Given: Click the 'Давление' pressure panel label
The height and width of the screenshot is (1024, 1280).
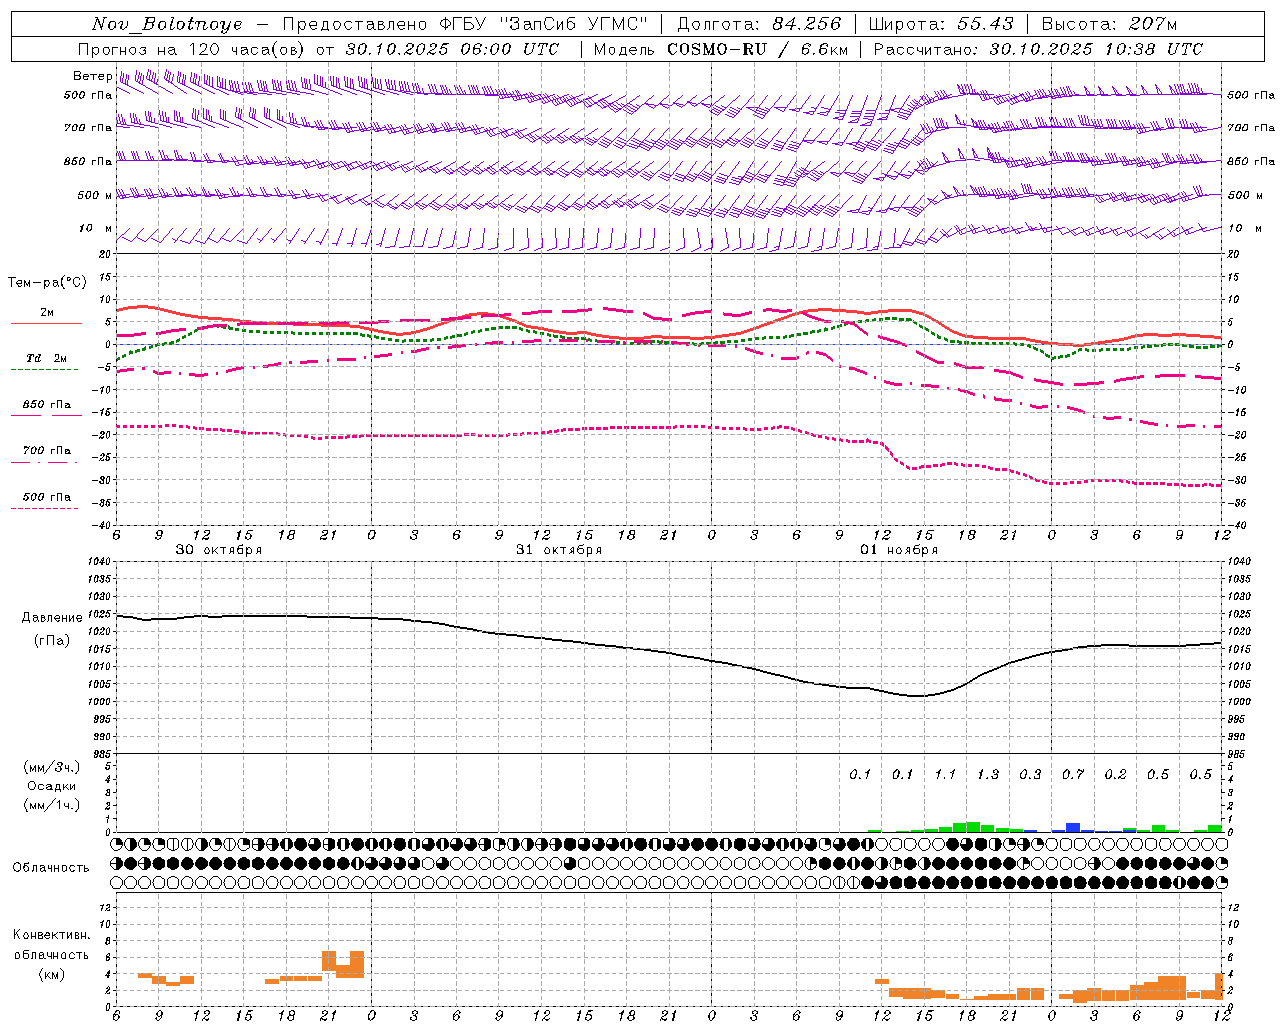Looking at the screenshot, I should tap(52, 618).
